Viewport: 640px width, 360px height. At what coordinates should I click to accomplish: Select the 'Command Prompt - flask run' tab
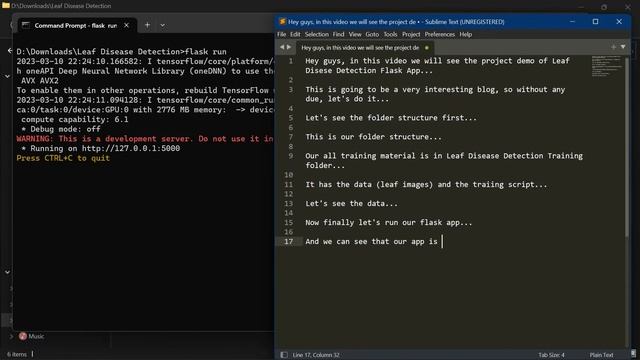coord(76,25)
